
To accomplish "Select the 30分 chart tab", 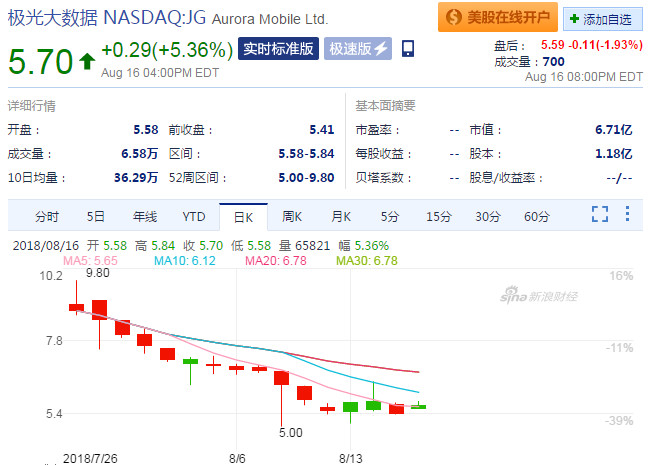I will coord(488,217).
